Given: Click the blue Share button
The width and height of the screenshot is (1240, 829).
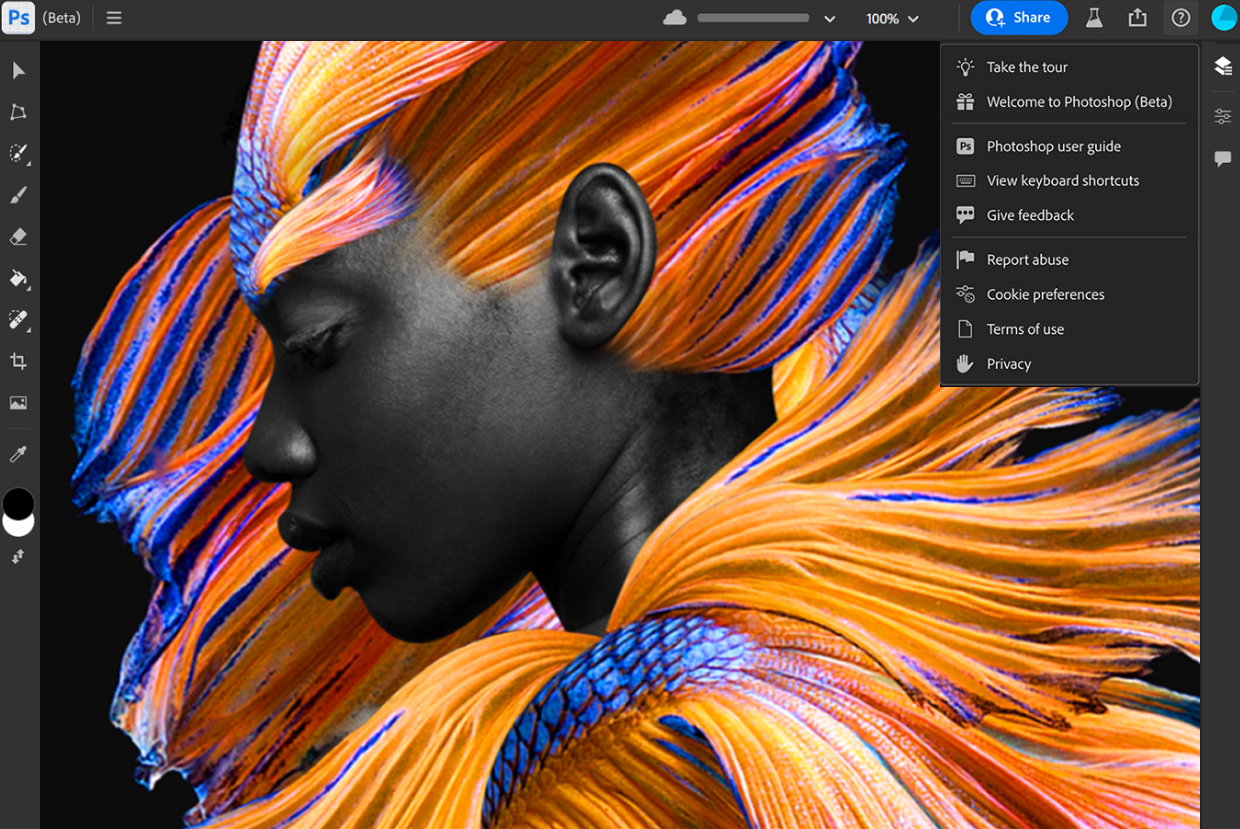Looking at the screenshot, I should pos(1018,18).
